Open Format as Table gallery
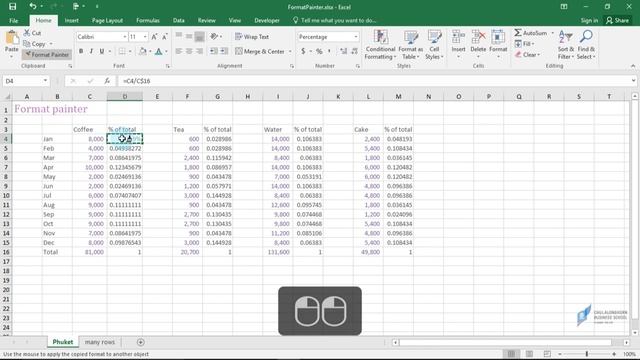The image size is (640, 360). [x=411, y=44]
